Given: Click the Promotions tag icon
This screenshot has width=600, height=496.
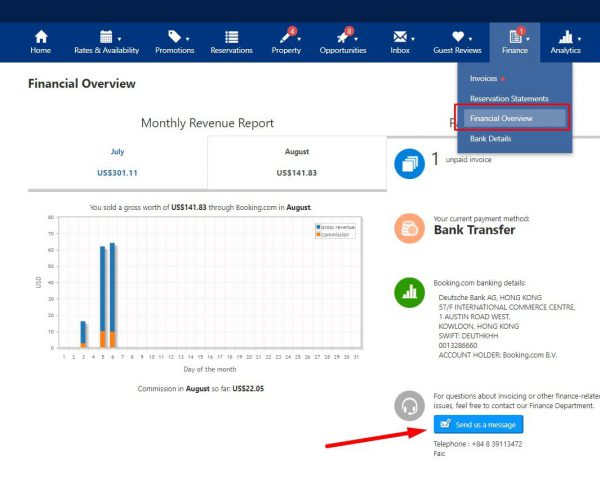Looking at the screenshot, I should [x=174, y=37].
